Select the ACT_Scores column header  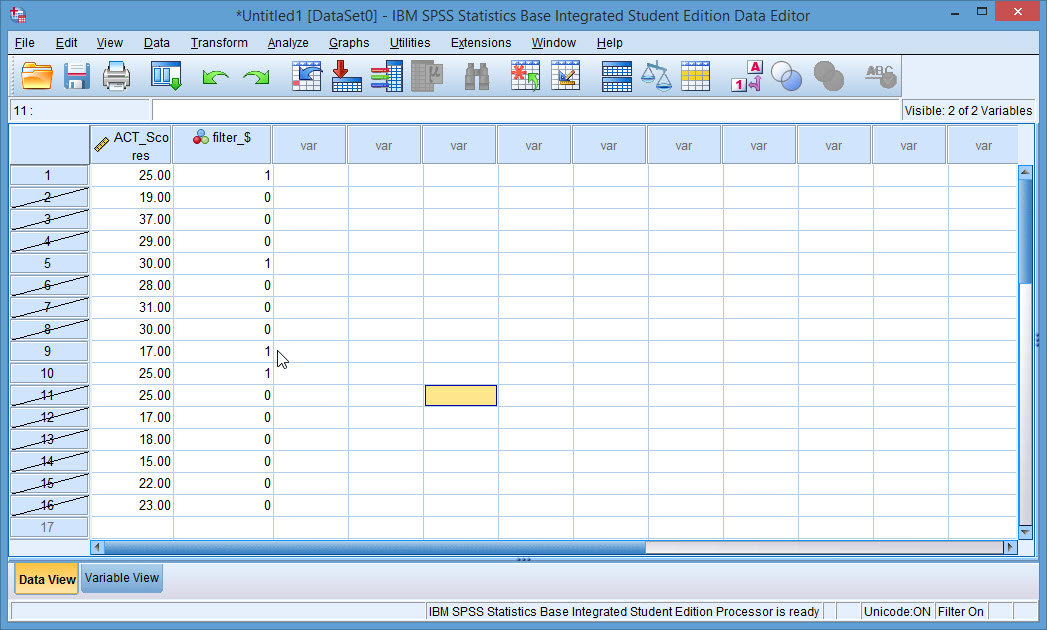(132, 145)
